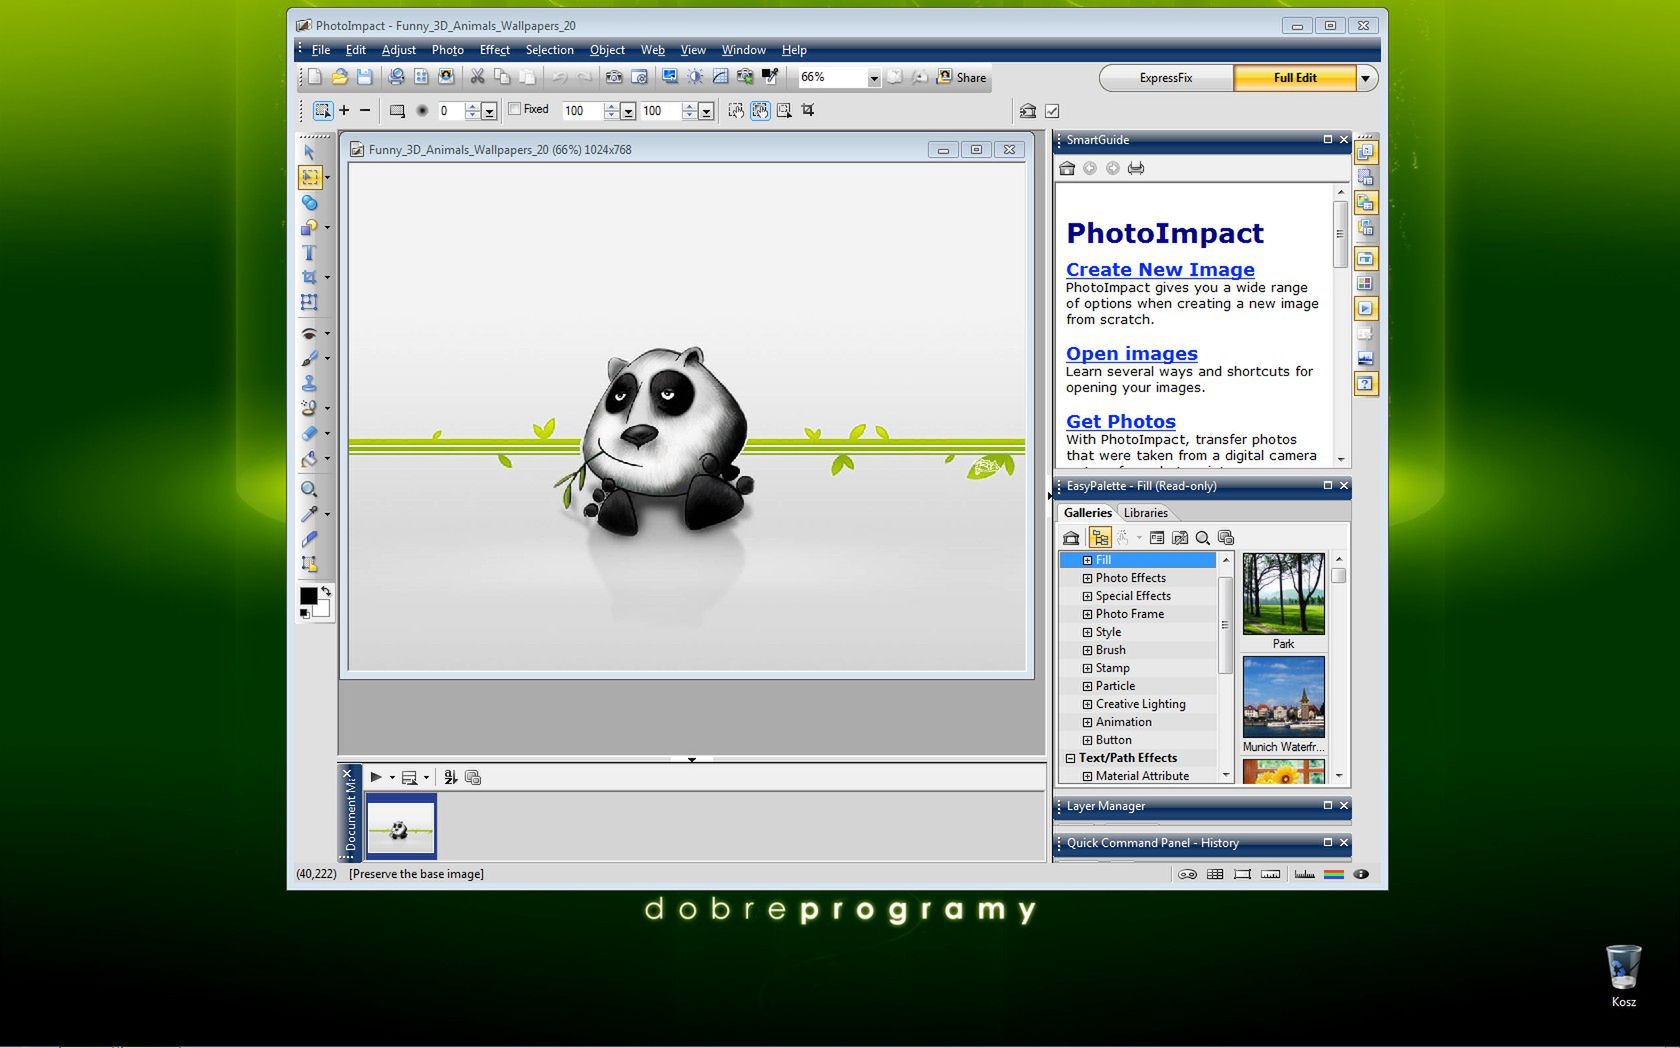Open the digital camera icon in toolbar
1680x1048 pixels.
coord(614,77)
